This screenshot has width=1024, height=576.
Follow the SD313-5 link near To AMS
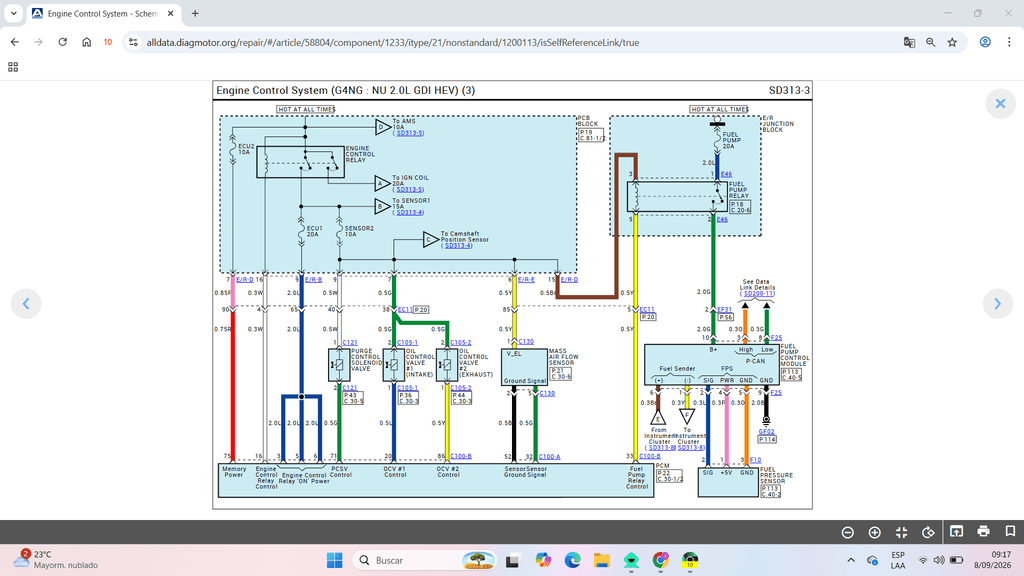tap(409, 133)
